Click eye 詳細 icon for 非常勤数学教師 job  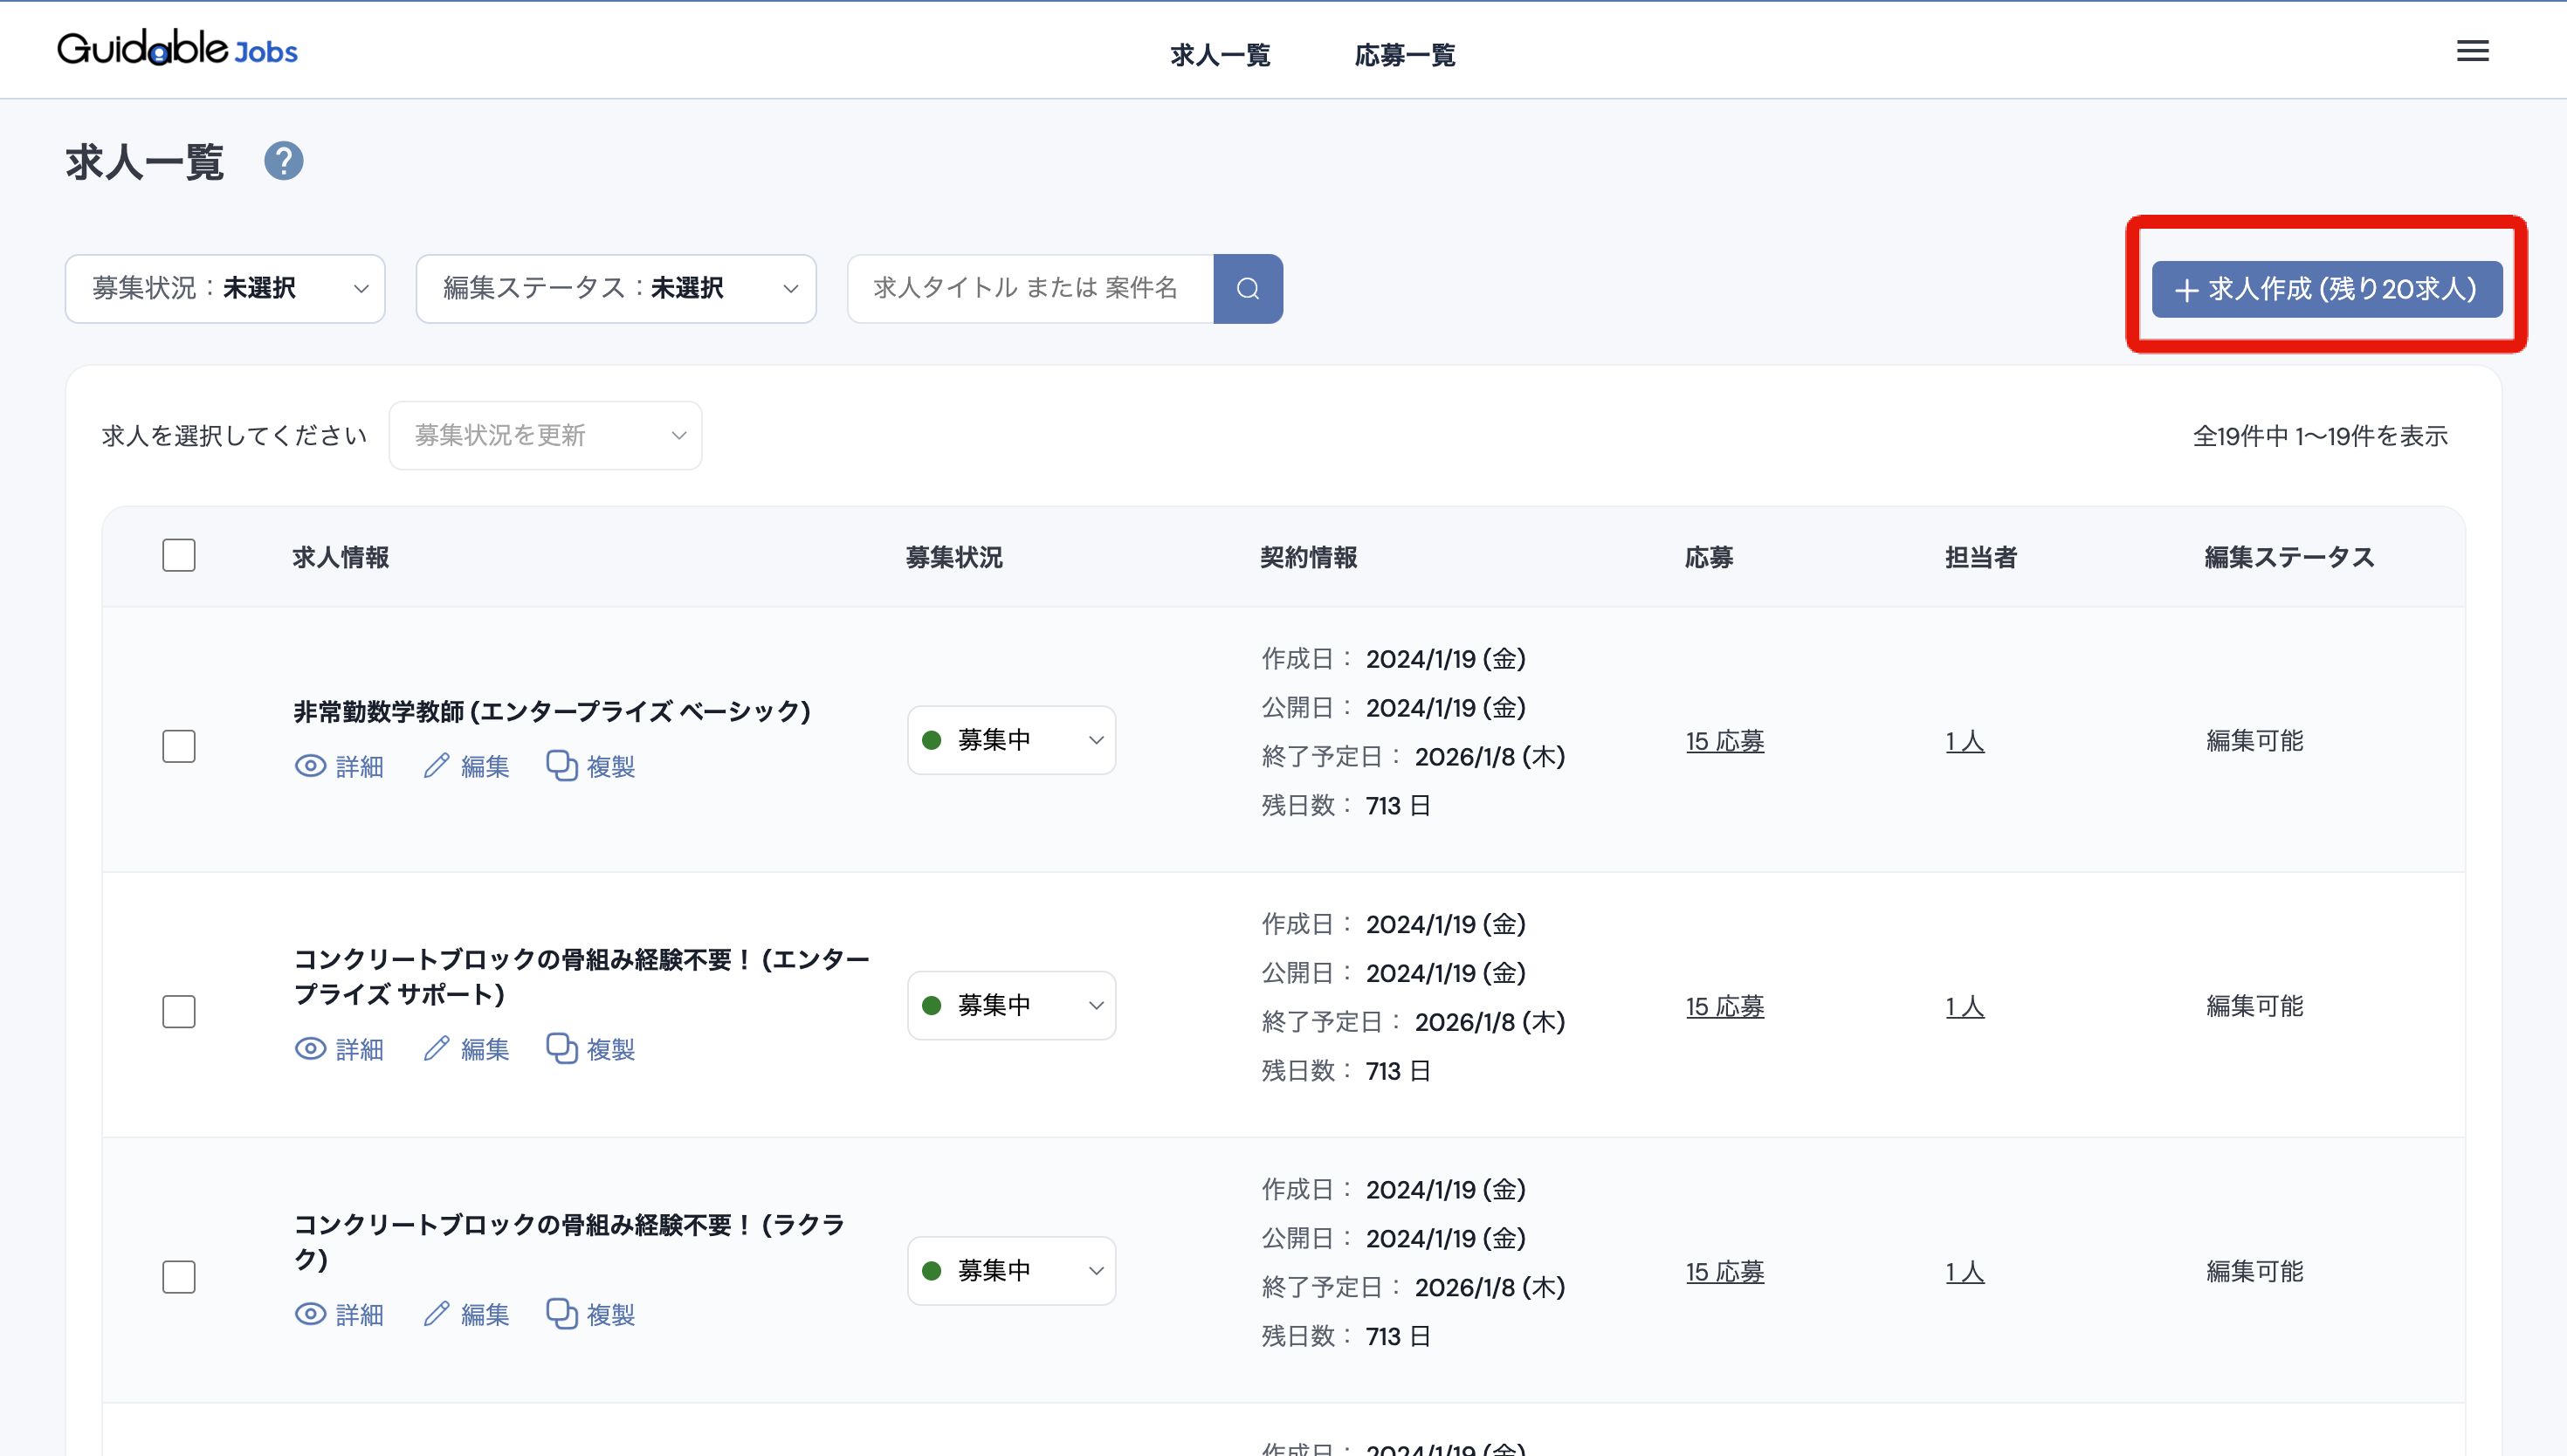339,766
